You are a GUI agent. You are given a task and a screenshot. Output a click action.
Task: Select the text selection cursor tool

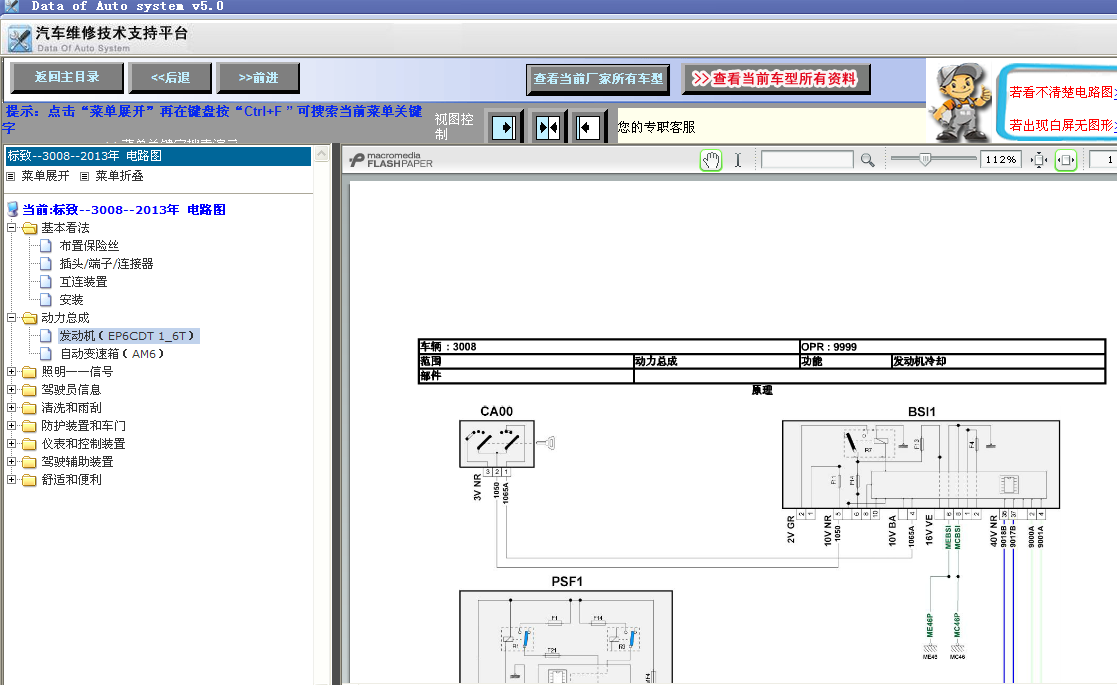click(x=738, y=160)
